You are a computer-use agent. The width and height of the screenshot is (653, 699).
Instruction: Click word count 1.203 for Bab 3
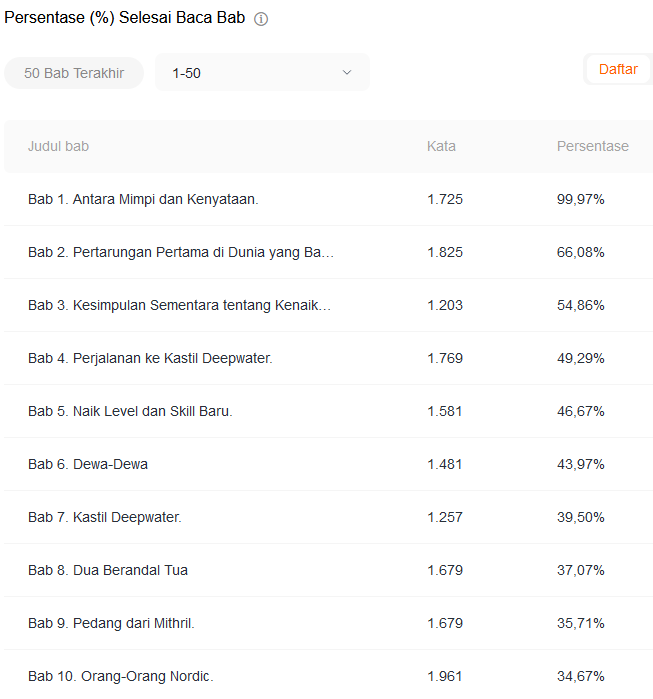[445, 305]
